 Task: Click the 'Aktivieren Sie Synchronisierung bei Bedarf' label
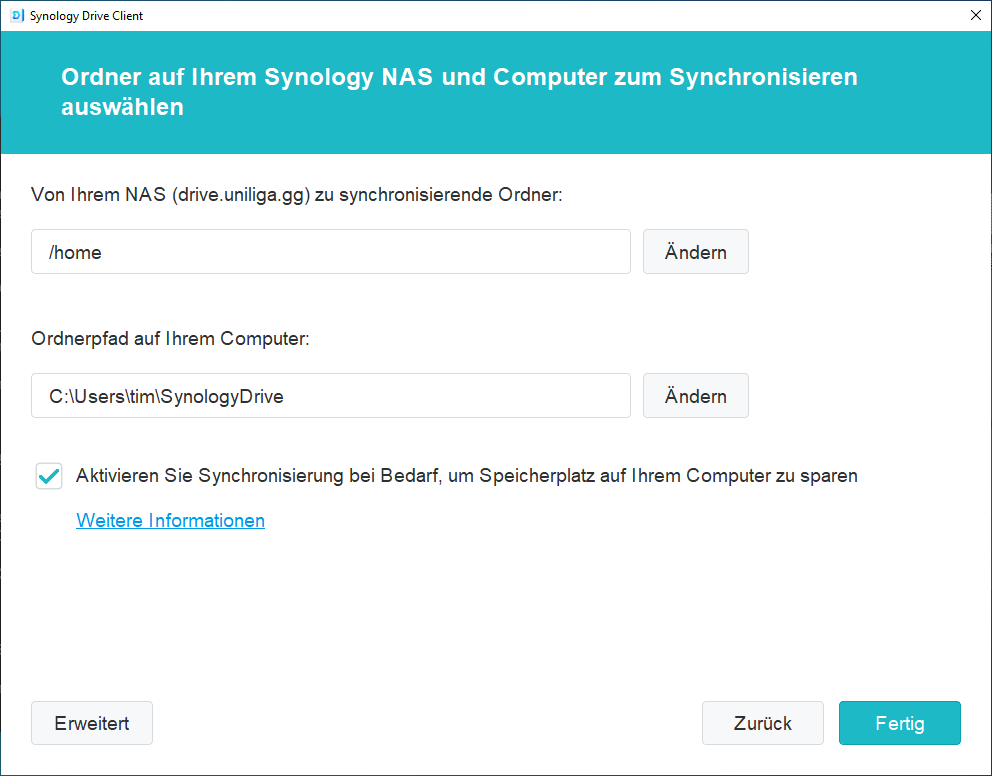(466, 476)
